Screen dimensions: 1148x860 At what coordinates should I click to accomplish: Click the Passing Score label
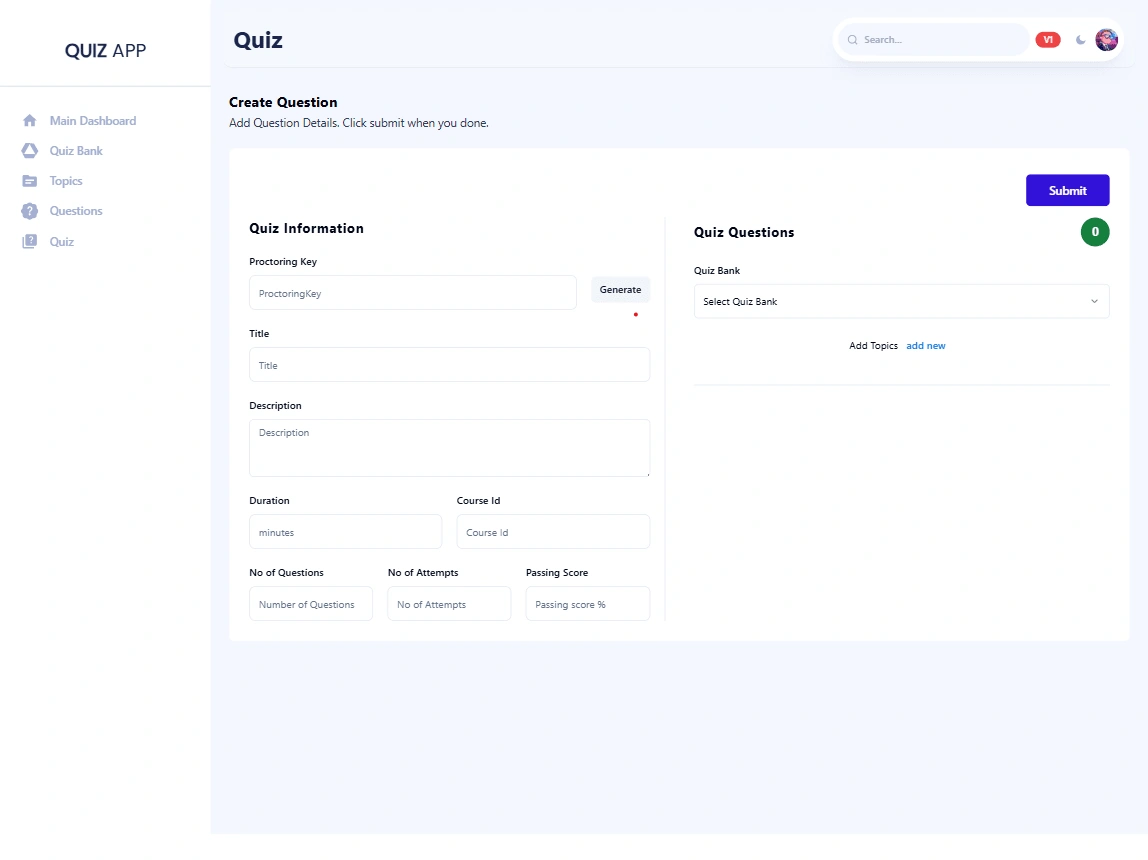(557, 572)
